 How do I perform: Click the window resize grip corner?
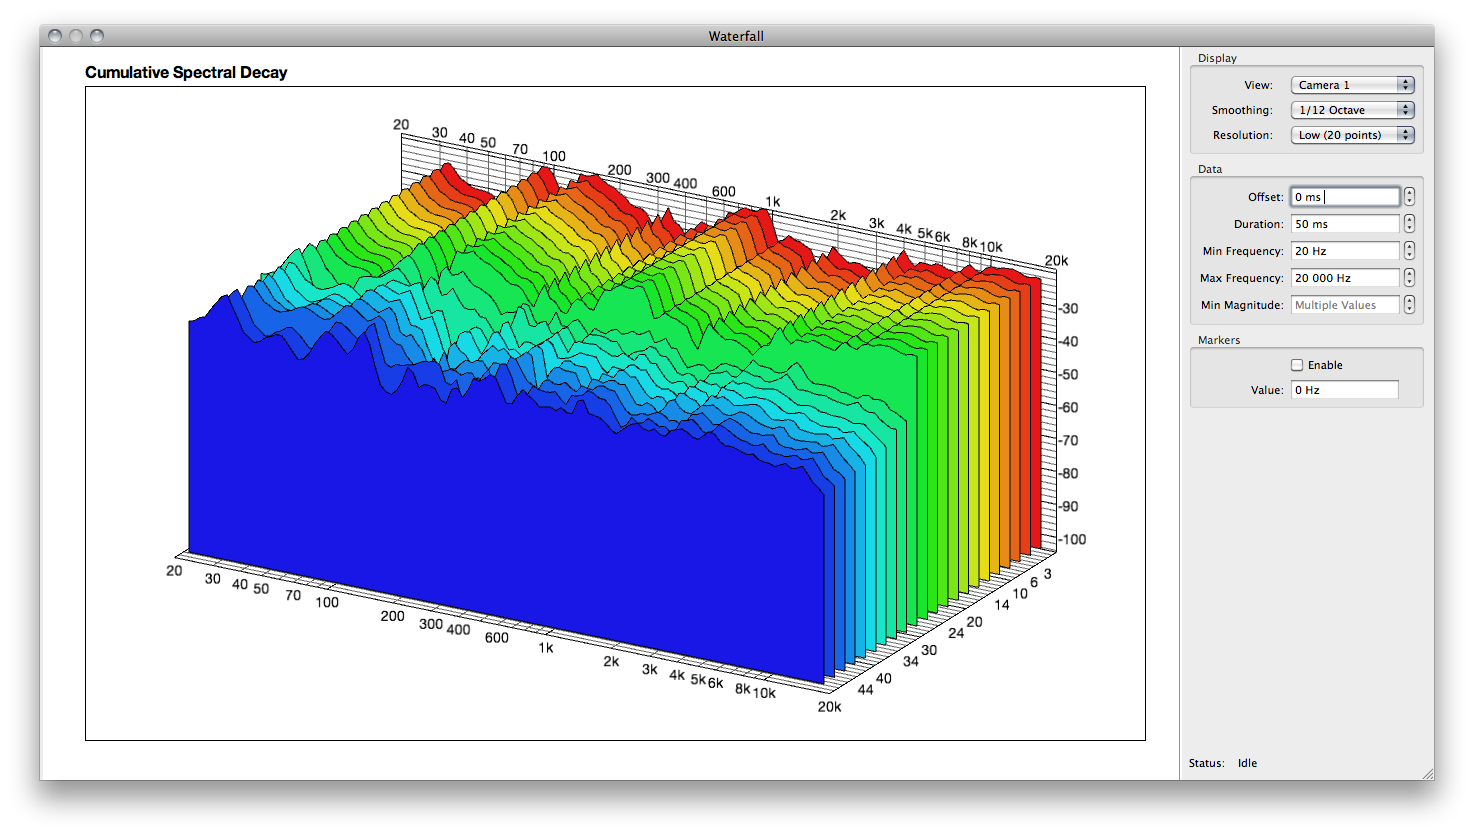[1427, 773]
